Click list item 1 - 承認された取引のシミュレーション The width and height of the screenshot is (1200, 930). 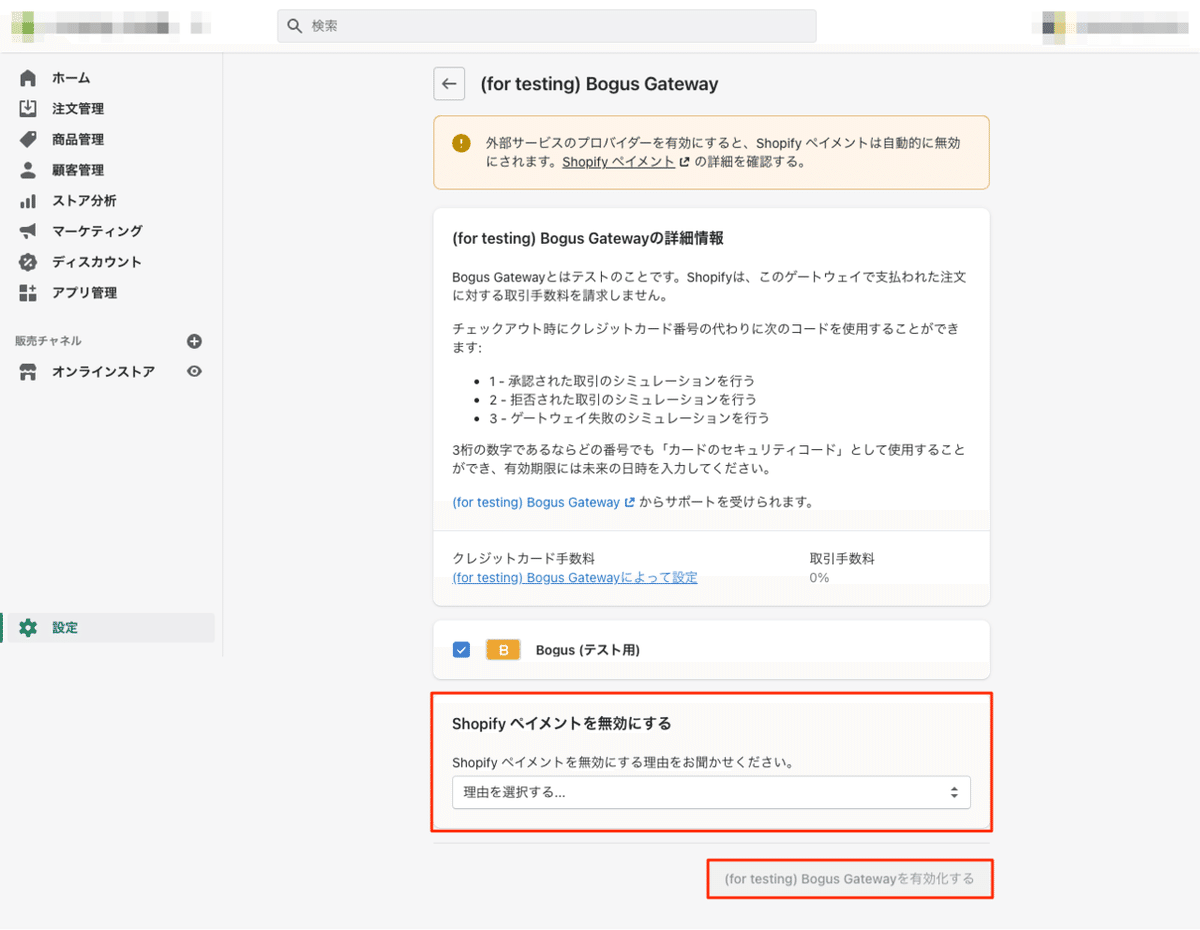622,381
